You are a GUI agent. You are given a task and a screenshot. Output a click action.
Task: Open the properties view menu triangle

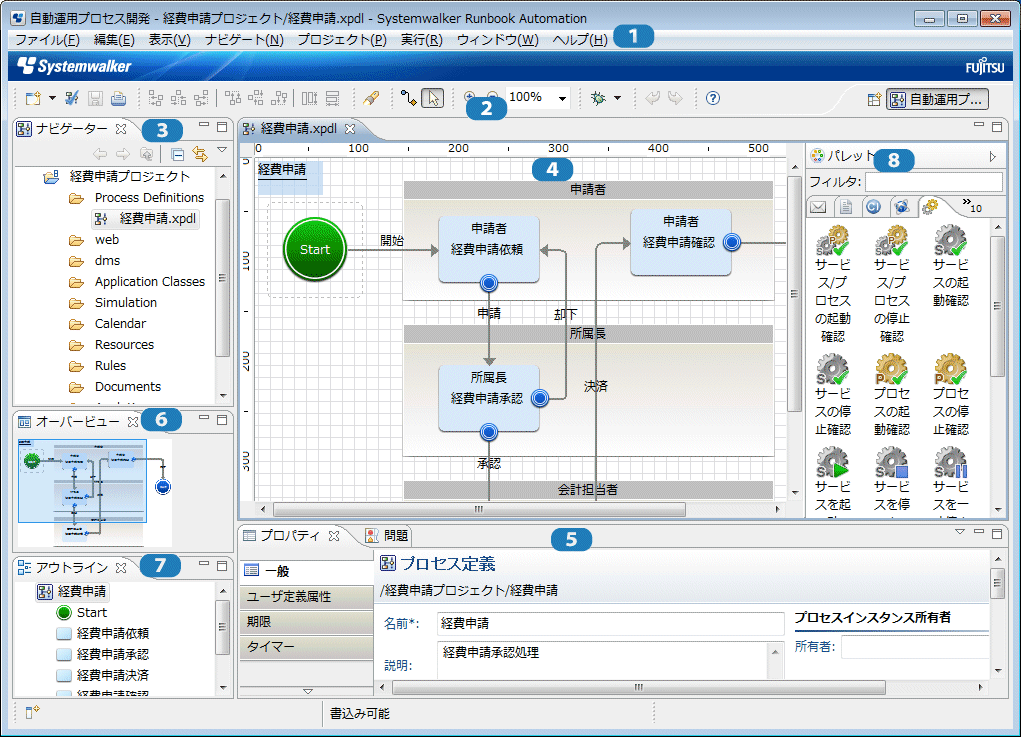coord(960,532)
